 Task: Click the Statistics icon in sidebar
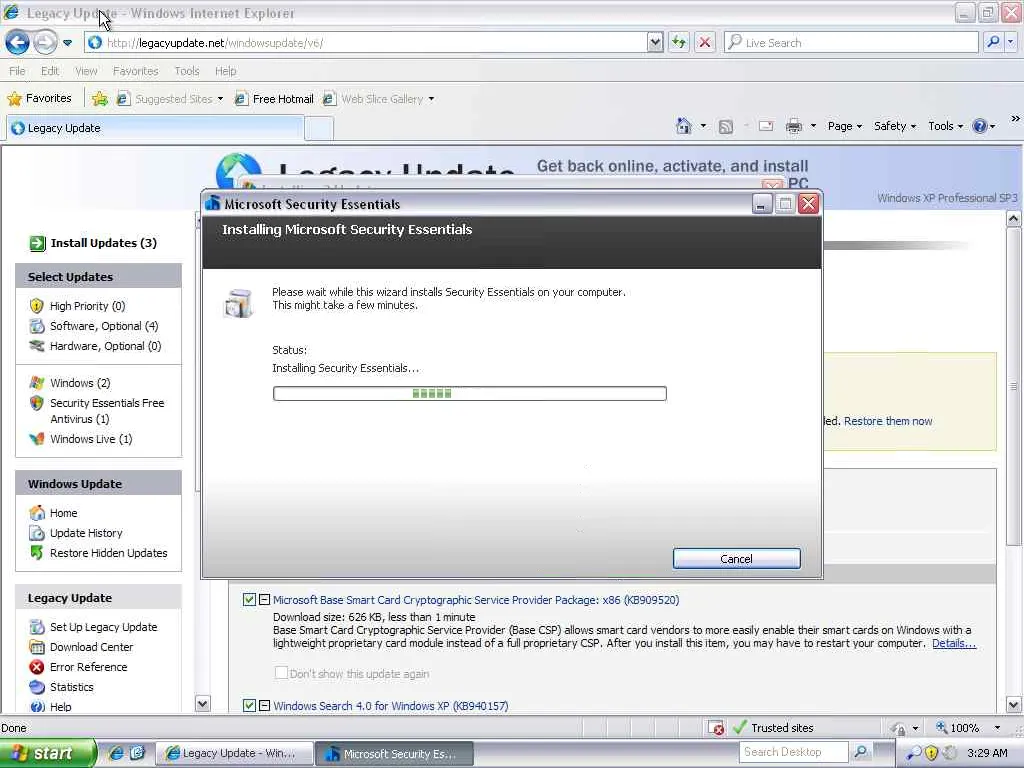[37, 687]
